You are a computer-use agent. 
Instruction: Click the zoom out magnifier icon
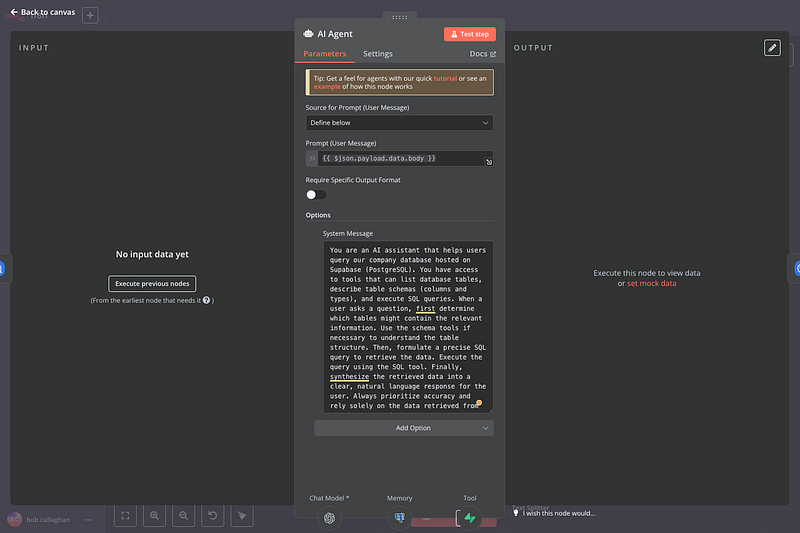point(184,516)
